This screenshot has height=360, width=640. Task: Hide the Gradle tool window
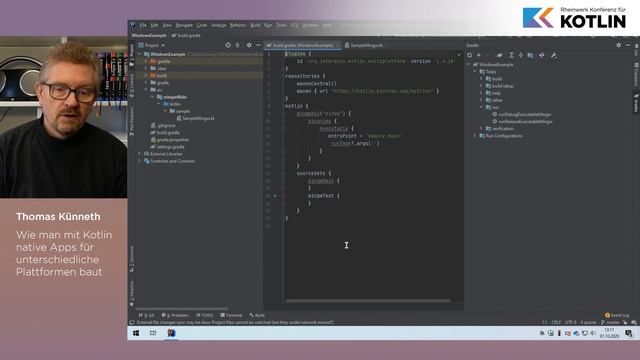point(628,45)
